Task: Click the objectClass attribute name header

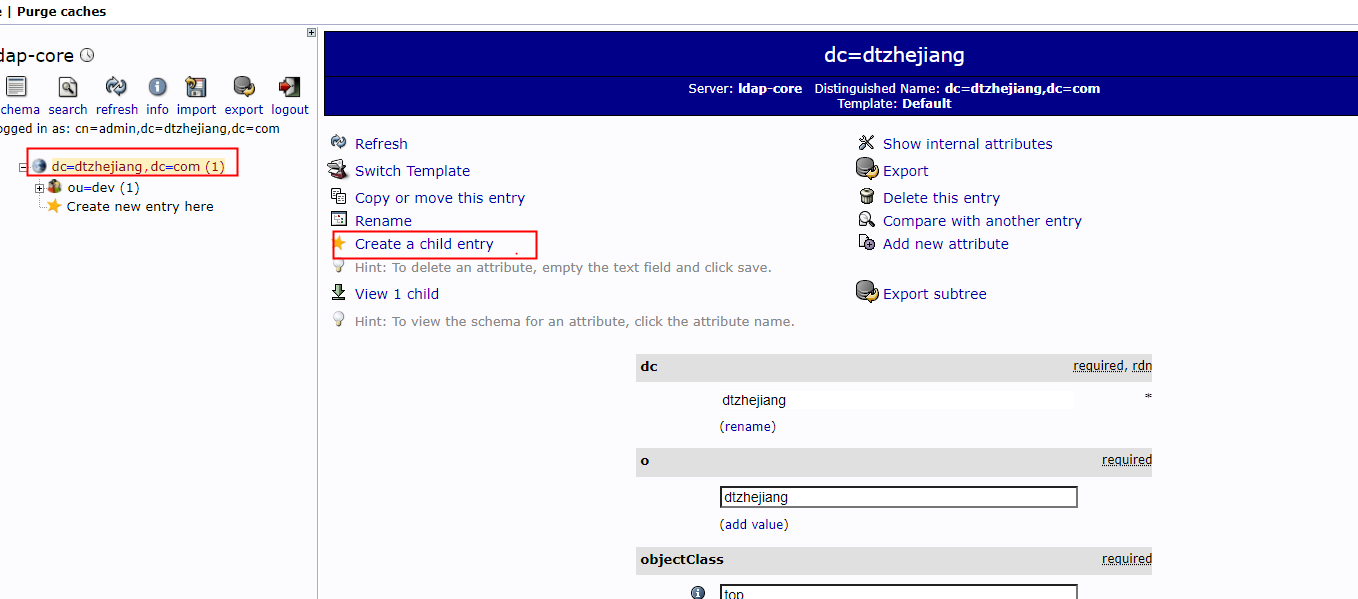Action: [x=682, y=559]
